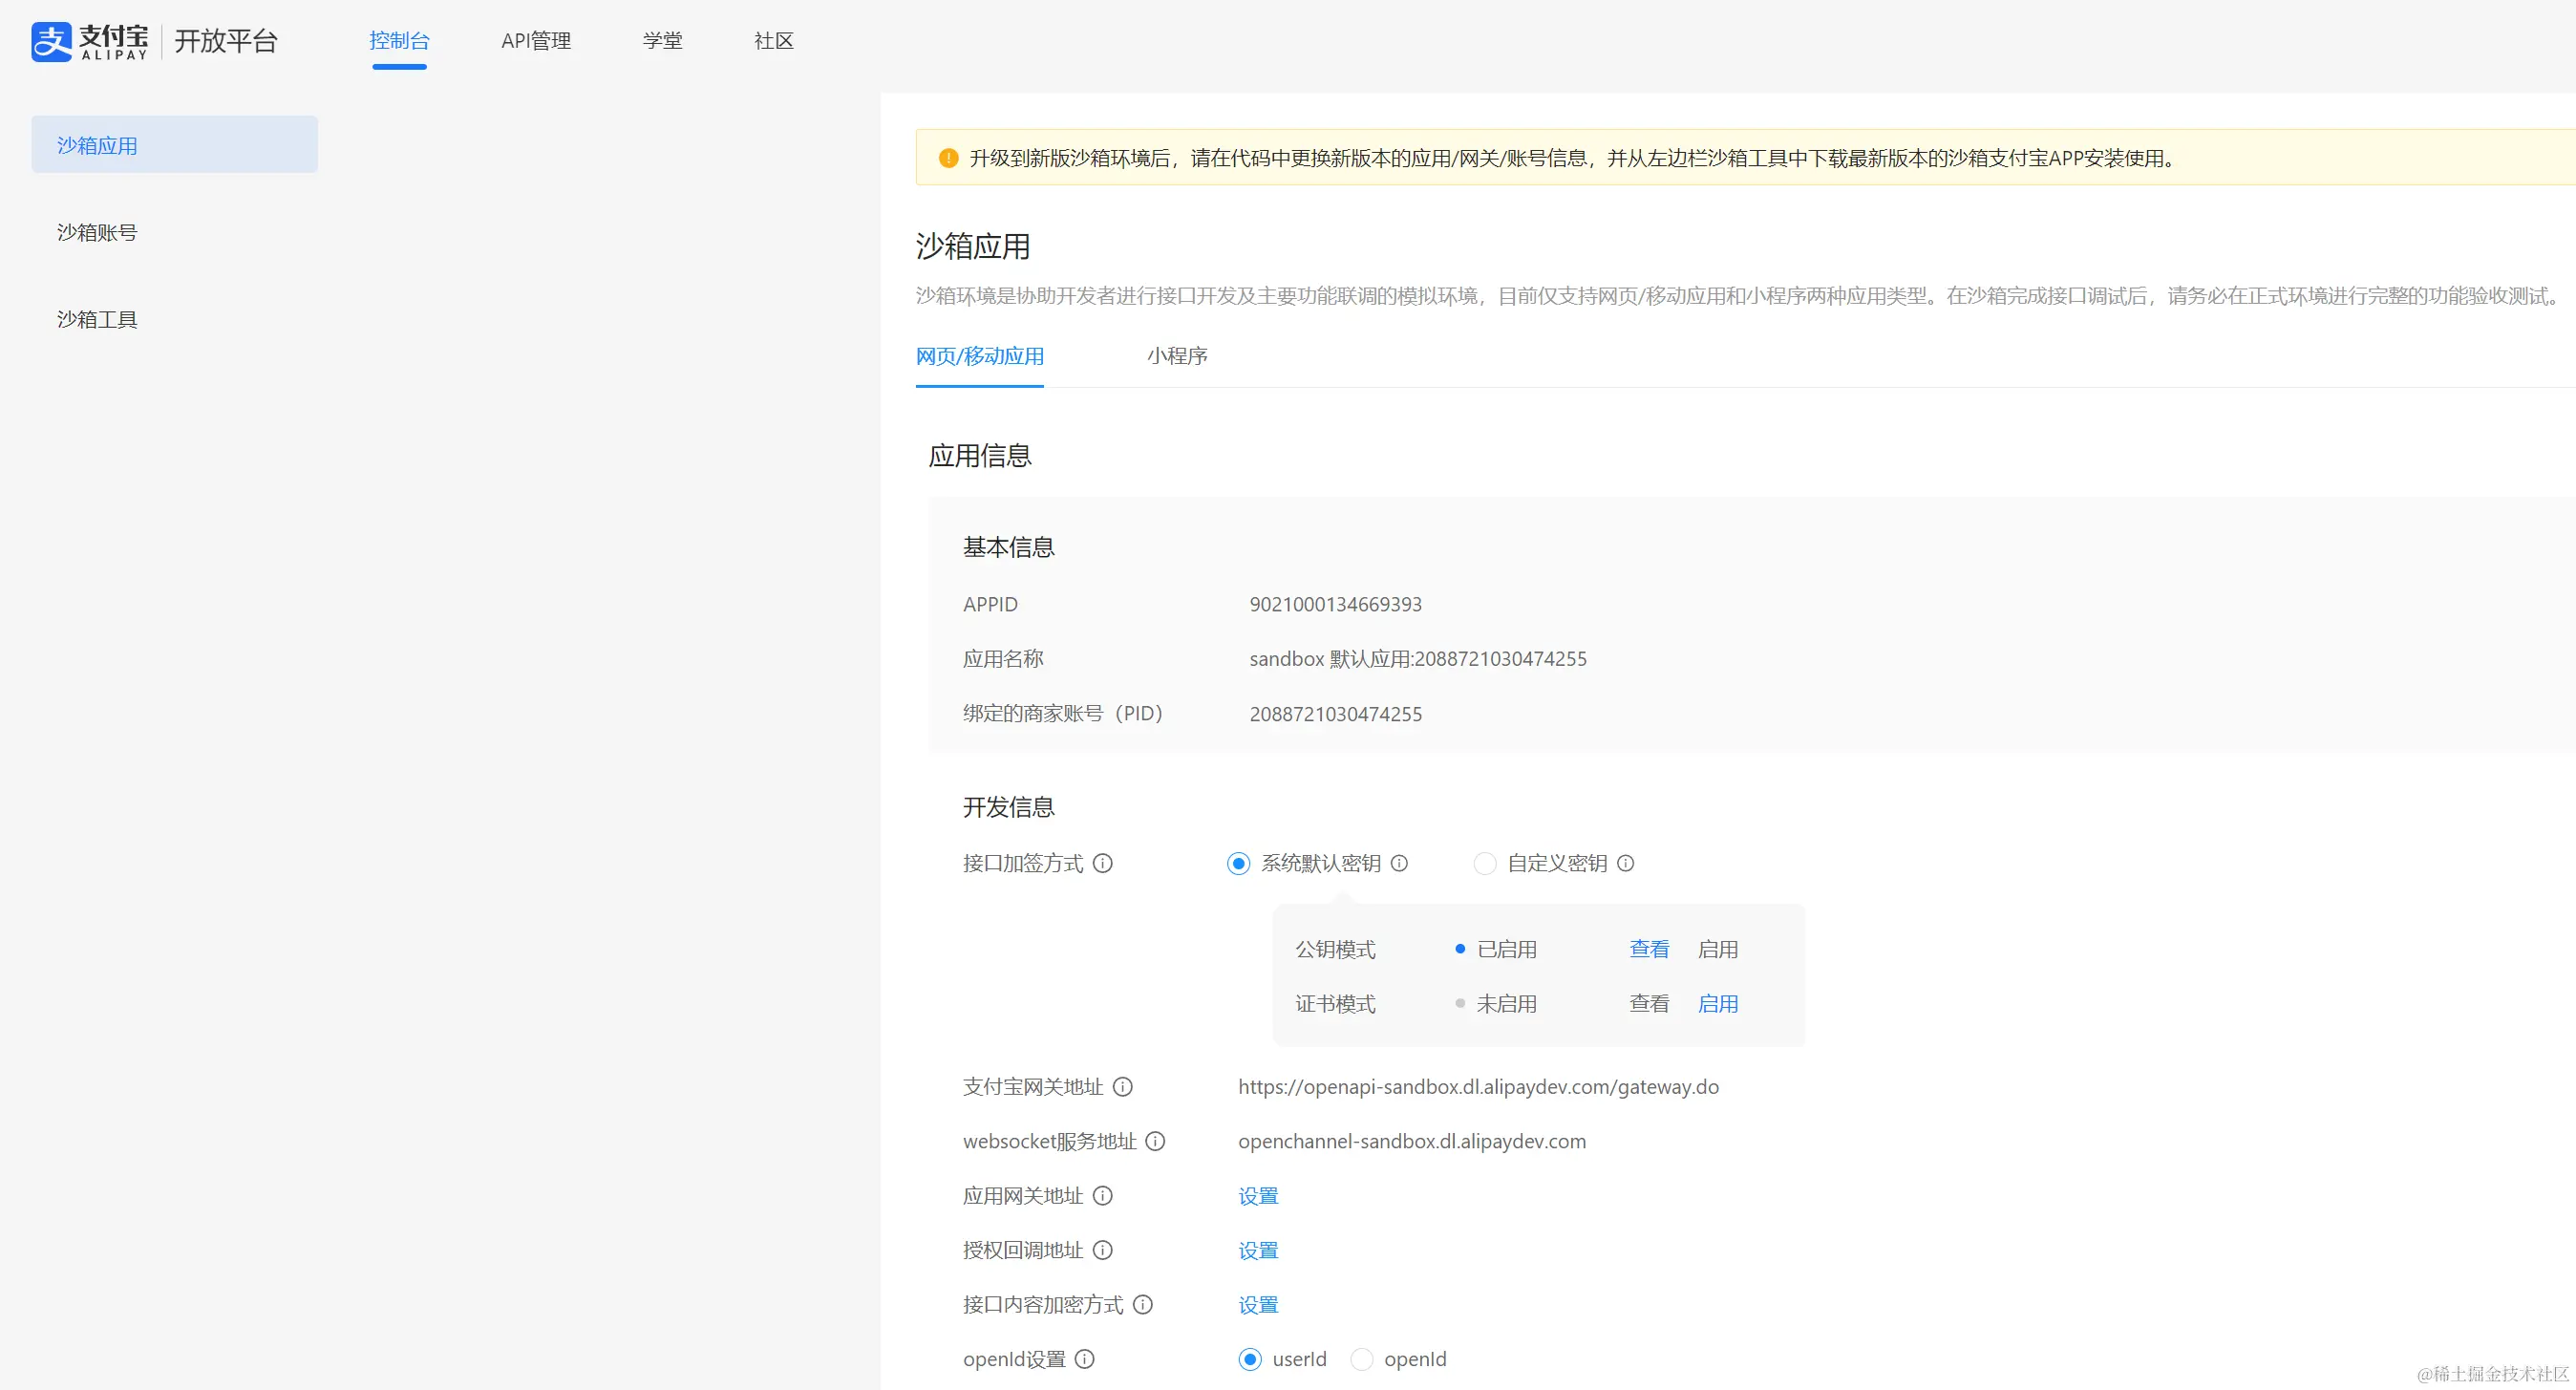The width and height of the screenshot is (2576, 1390).
Task: Click 查看 link for 公钥模式
Action: 1649,949
